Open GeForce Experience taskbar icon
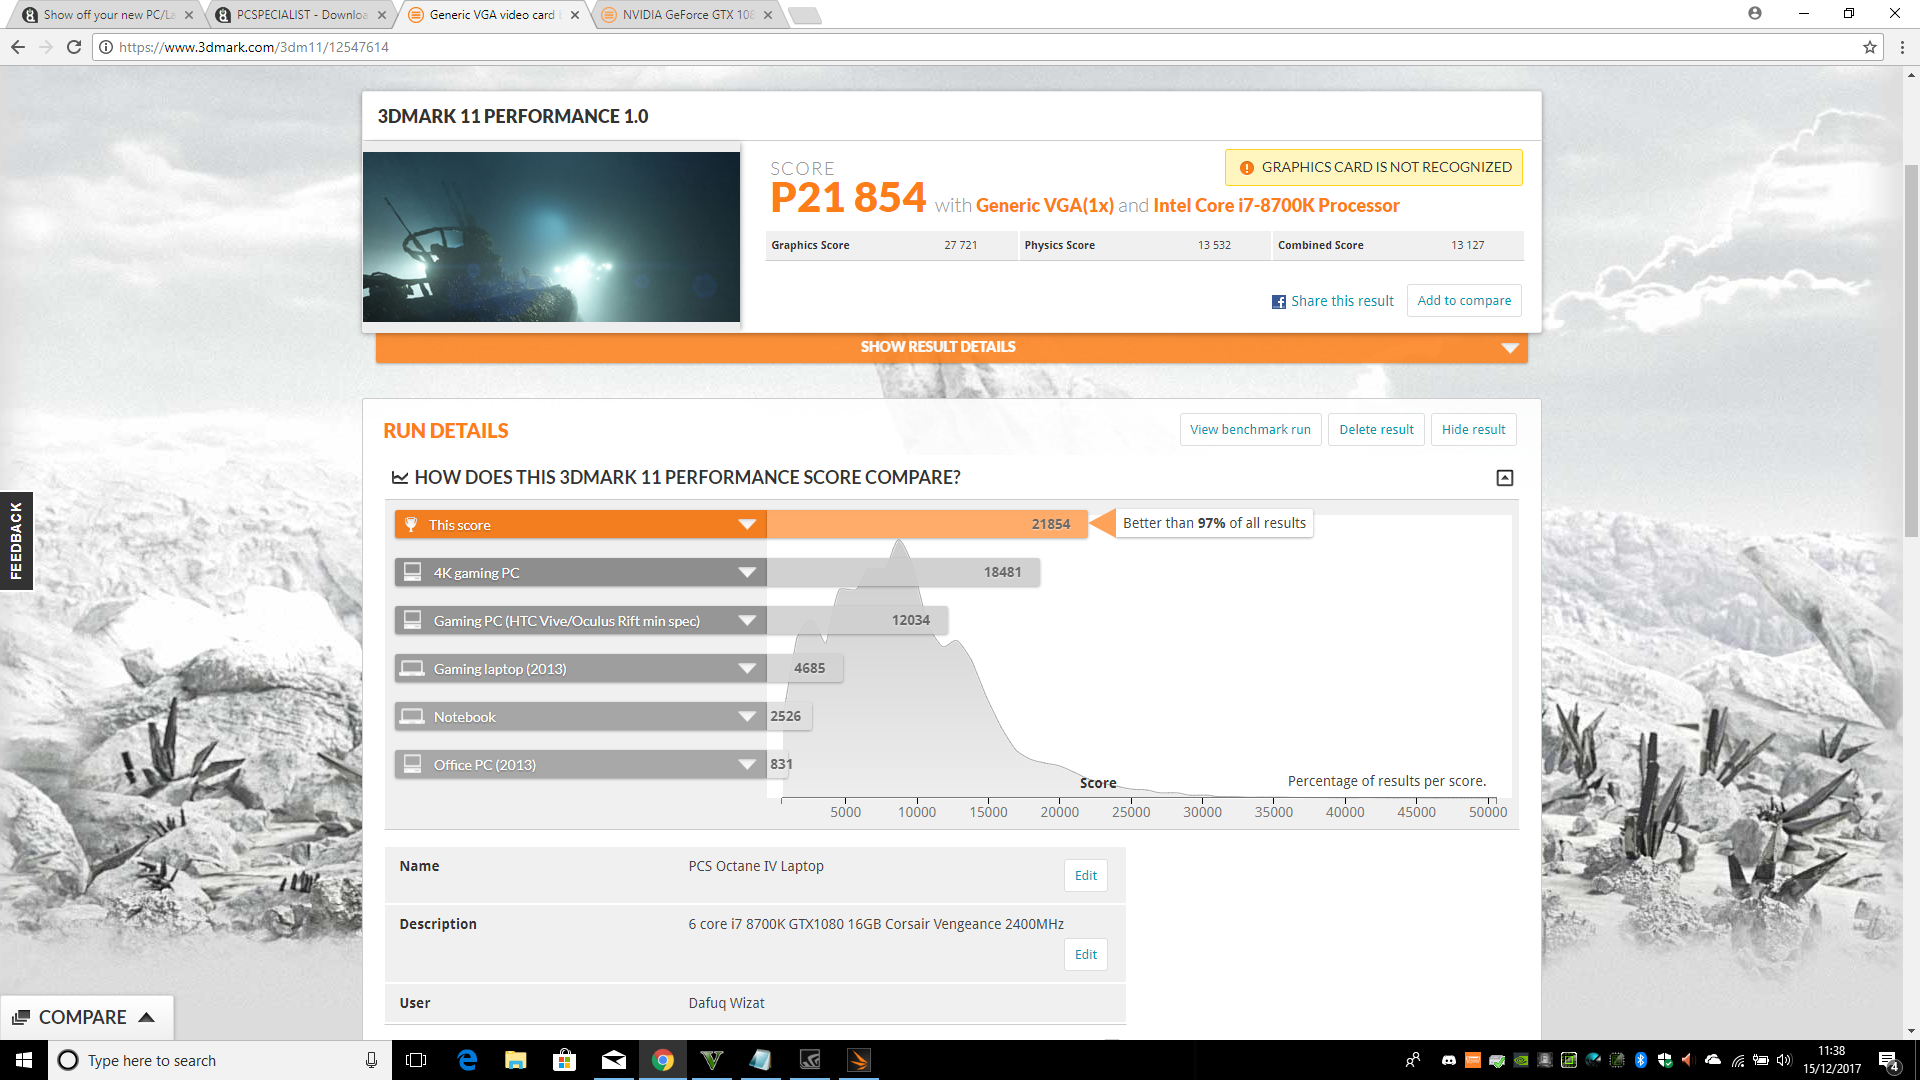 810,1060
